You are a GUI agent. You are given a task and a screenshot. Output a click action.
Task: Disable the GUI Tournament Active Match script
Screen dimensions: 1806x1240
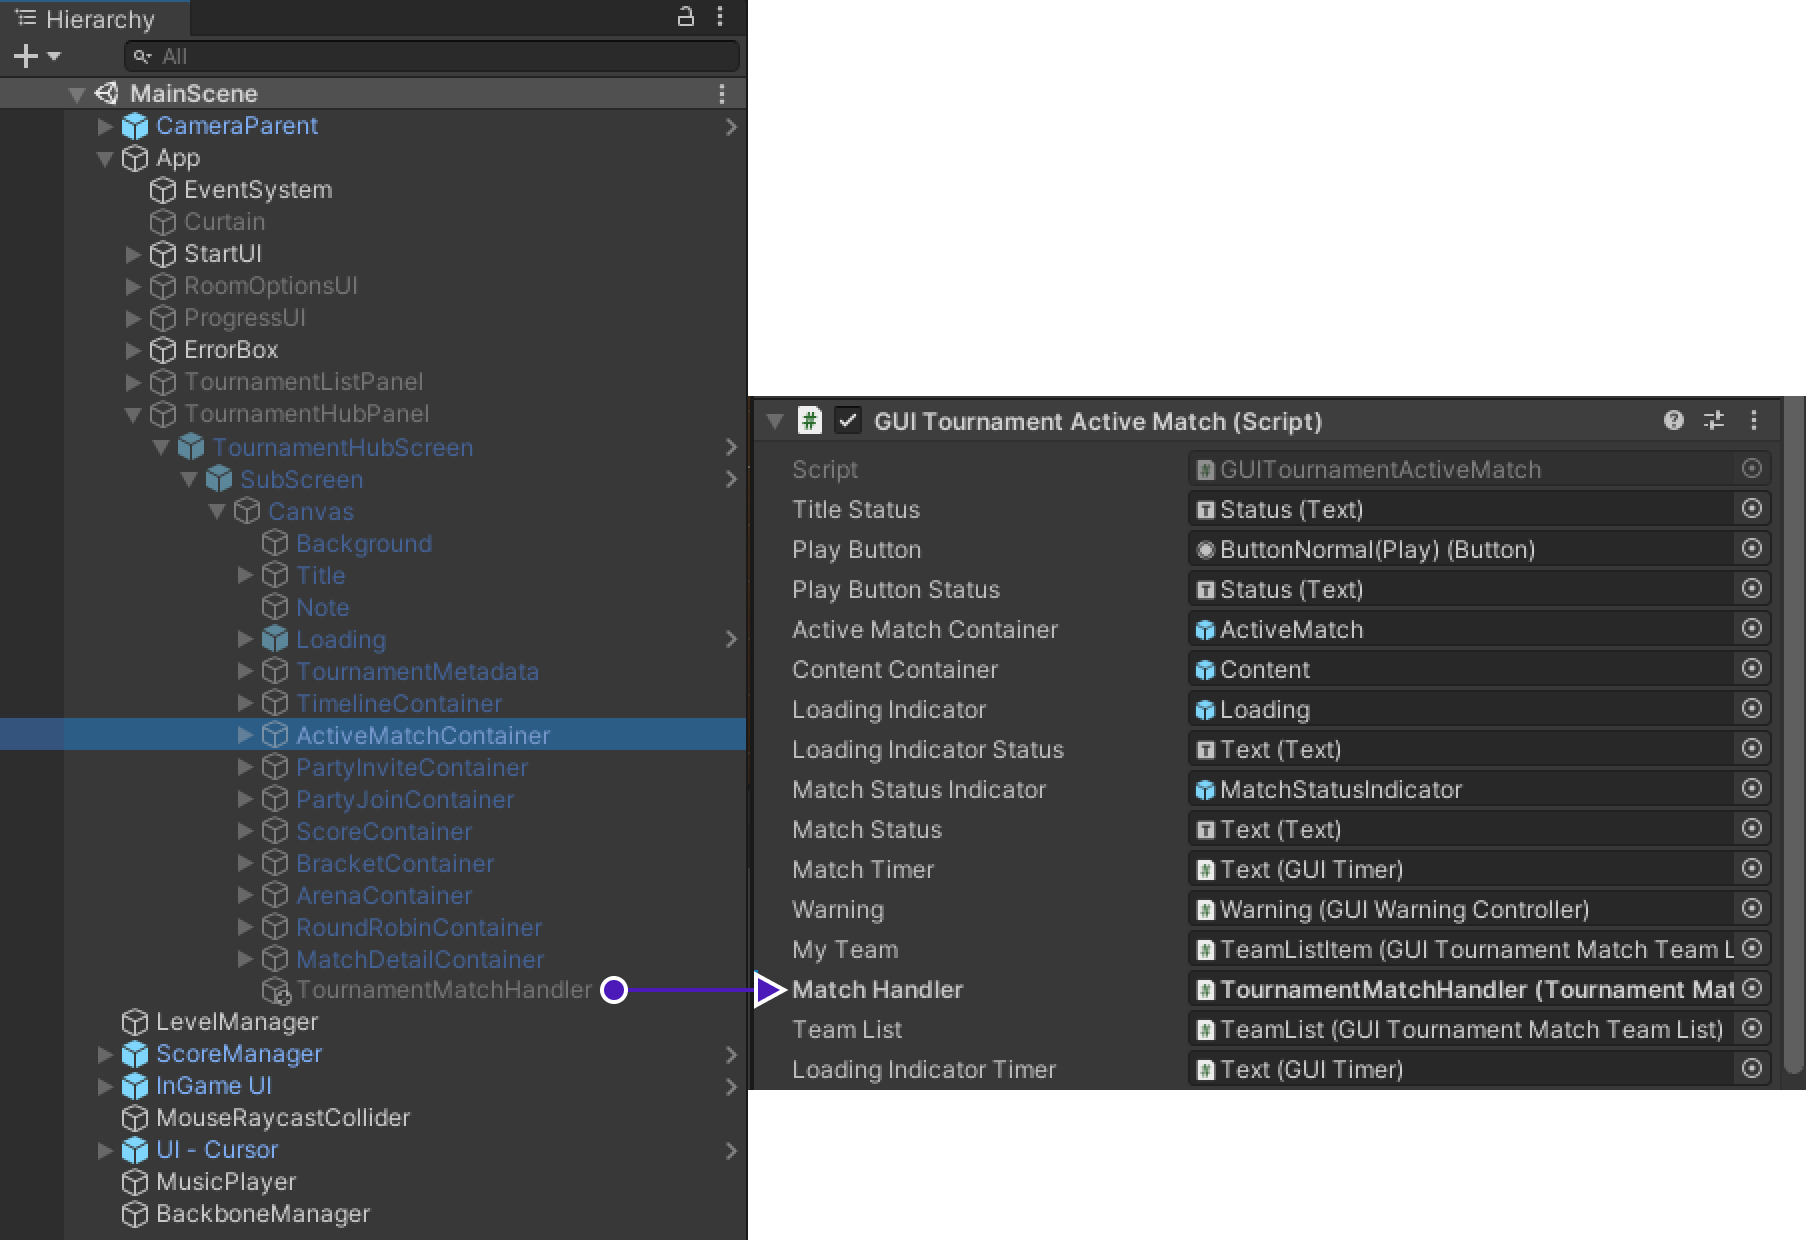(x=848, y=421)
